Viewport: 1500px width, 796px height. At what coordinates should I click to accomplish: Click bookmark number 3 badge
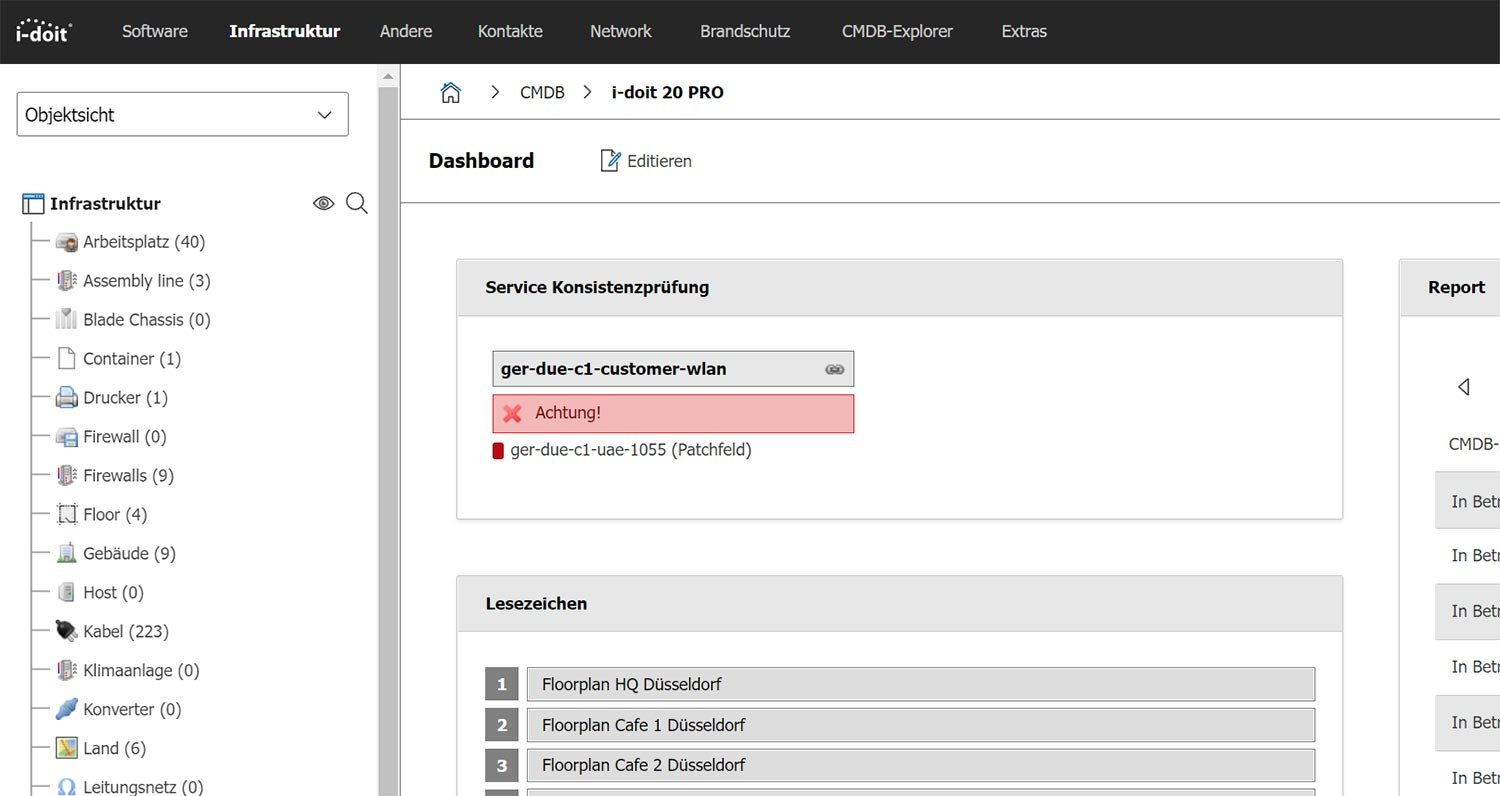pos(502,765)
